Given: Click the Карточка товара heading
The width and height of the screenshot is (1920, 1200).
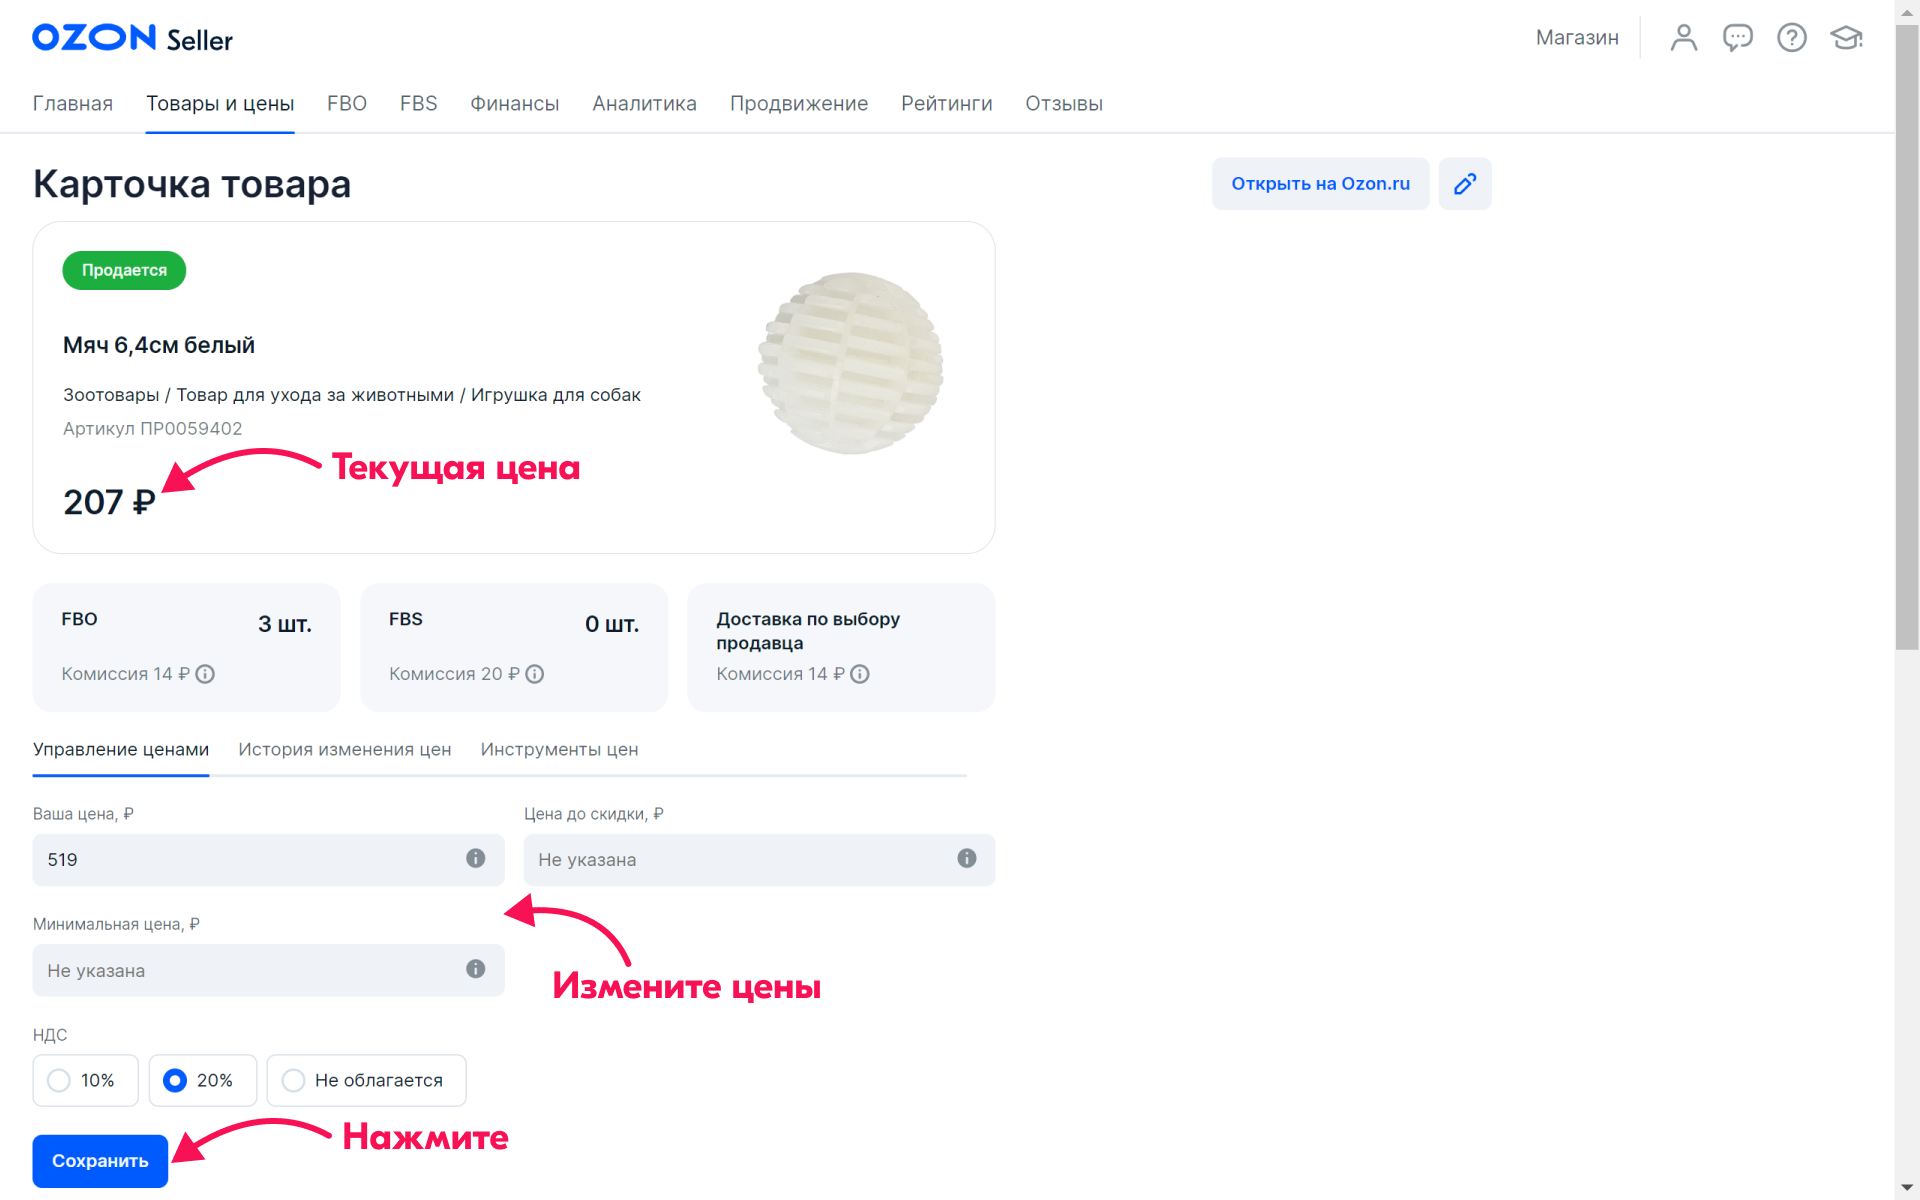Looking at the screenshot, I should tap(192, 184).
